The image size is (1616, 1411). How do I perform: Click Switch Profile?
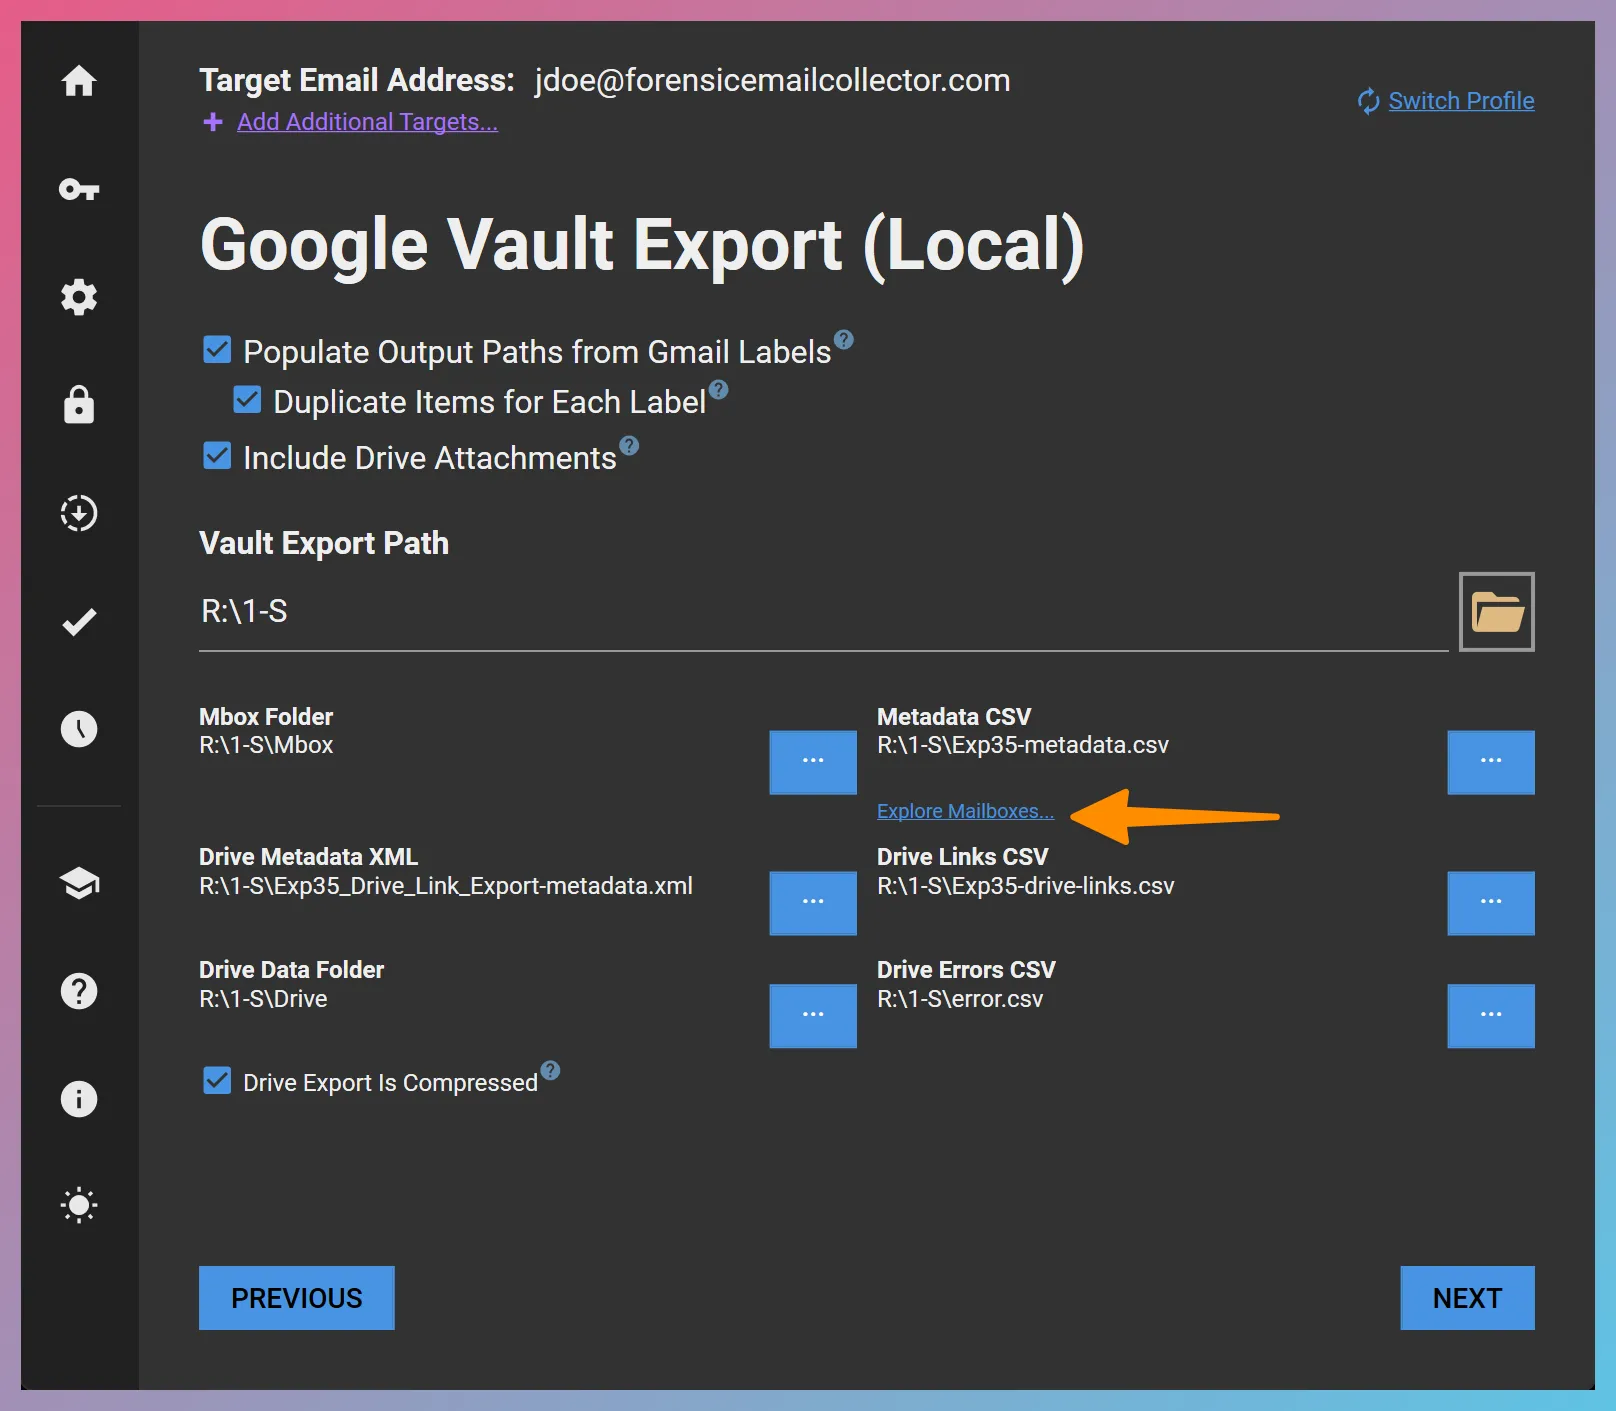click(1461, 100)
